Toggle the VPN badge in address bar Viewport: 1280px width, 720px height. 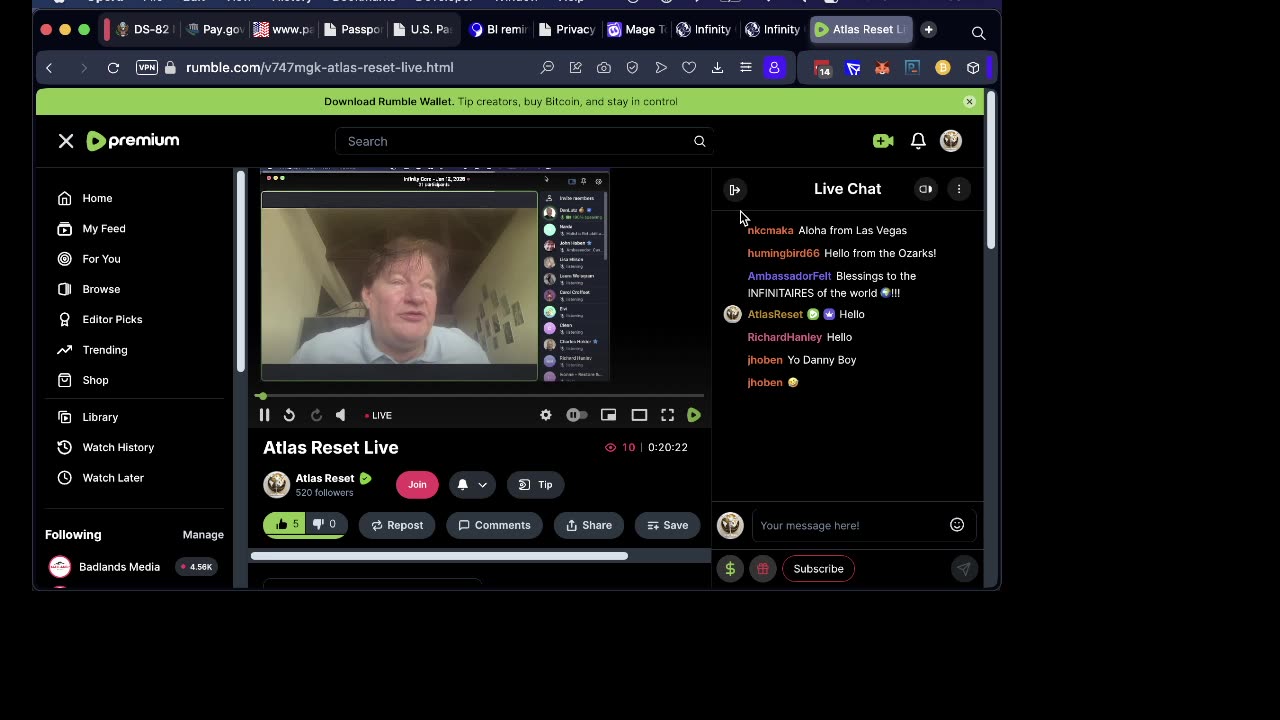coord(147,68)
